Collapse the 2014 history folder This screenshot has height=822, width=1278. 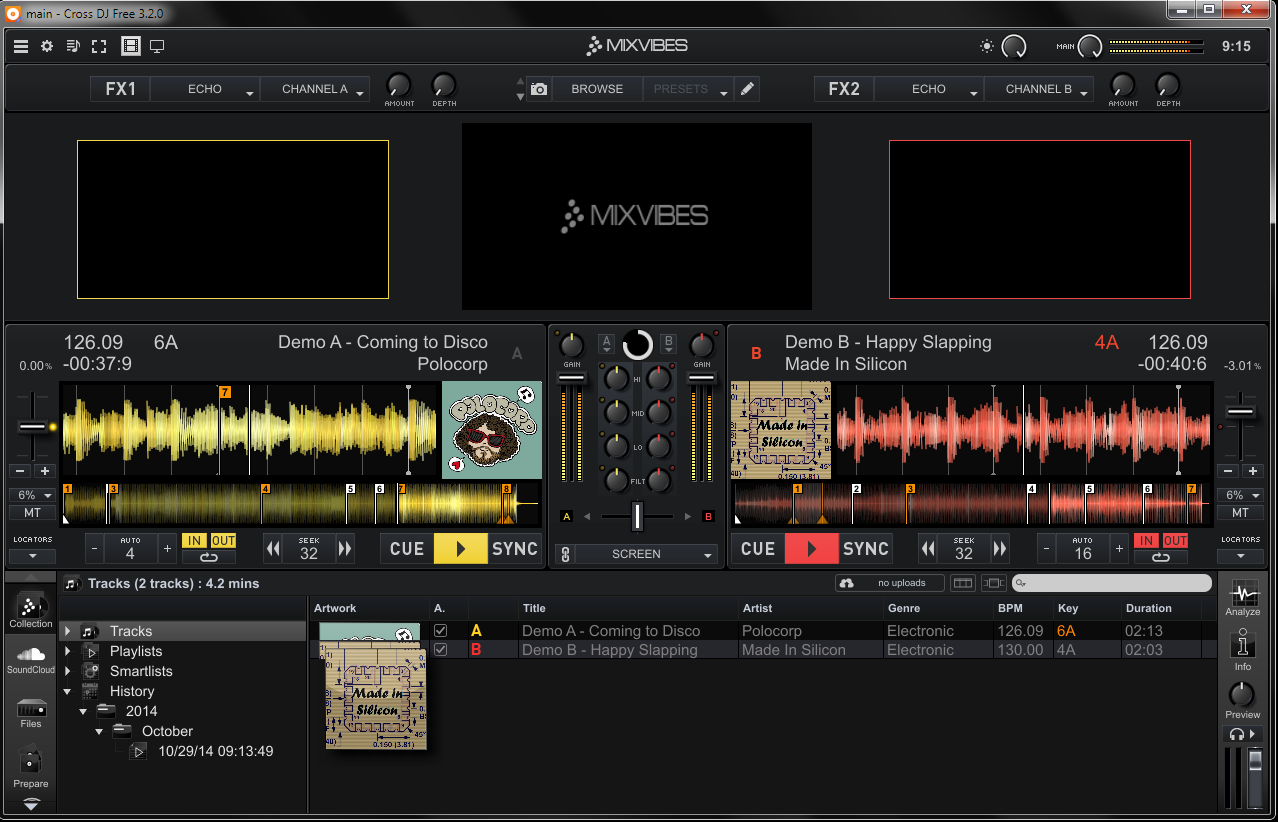(83, 711)
